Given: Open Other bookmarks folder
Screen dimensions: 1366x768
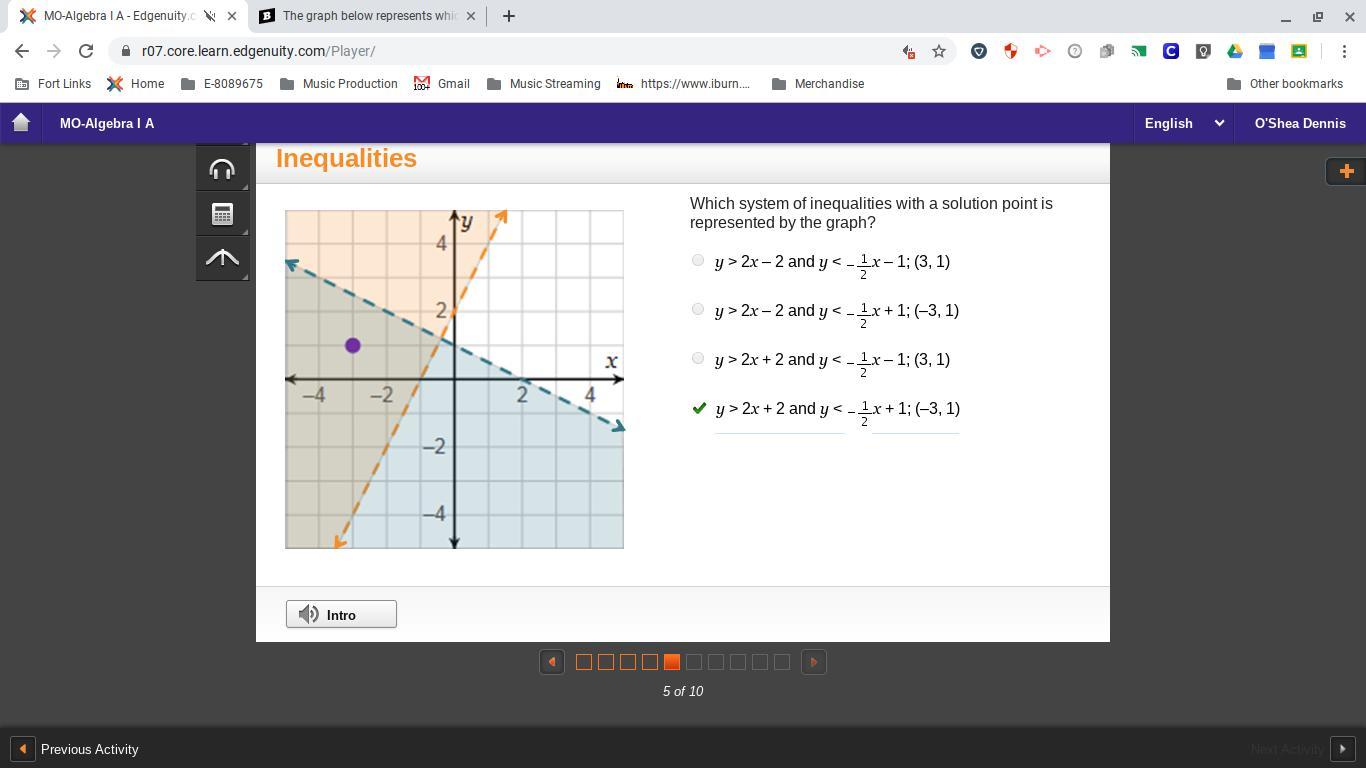Looking at the screenshot, I should (1285, 84).
